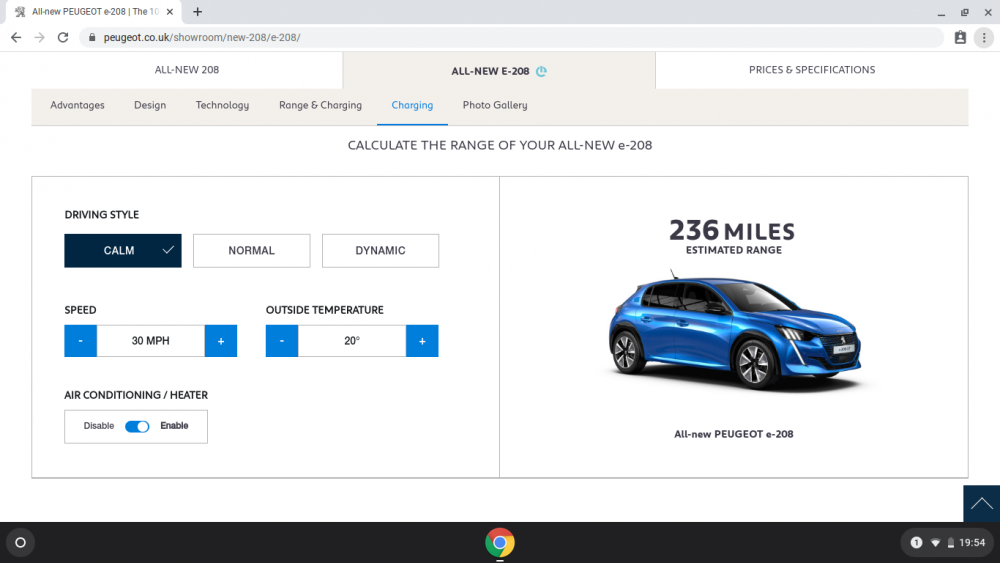Open the Chrome three-dot menu
The image size is (1000, 563).
pos(984,38)
